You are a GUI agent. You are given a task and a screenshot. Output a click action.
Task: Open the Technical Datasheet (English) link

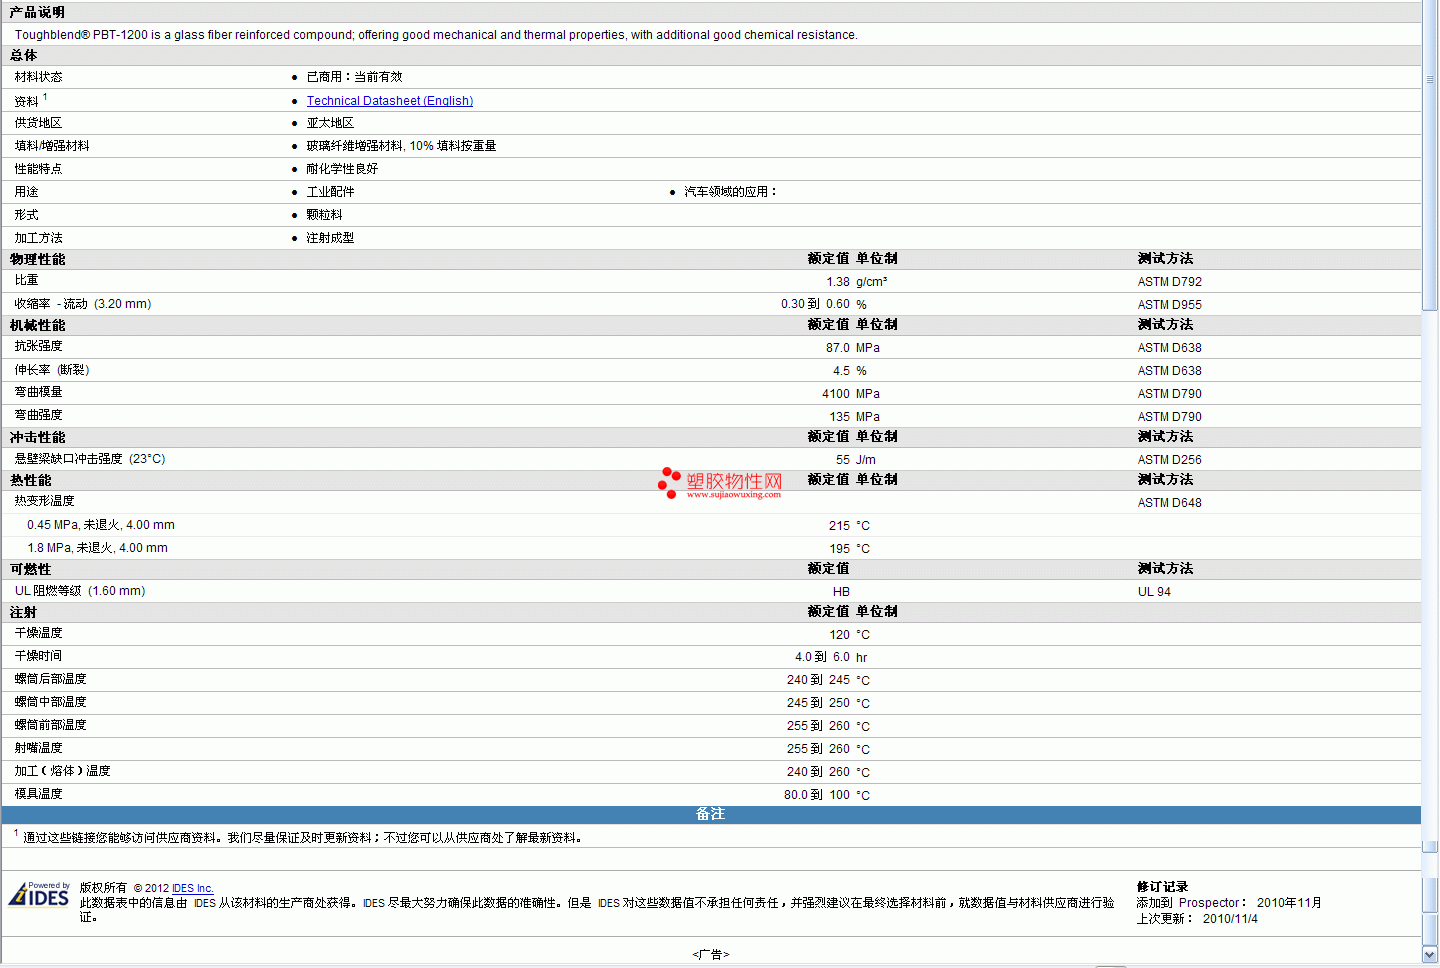[390, 101]
